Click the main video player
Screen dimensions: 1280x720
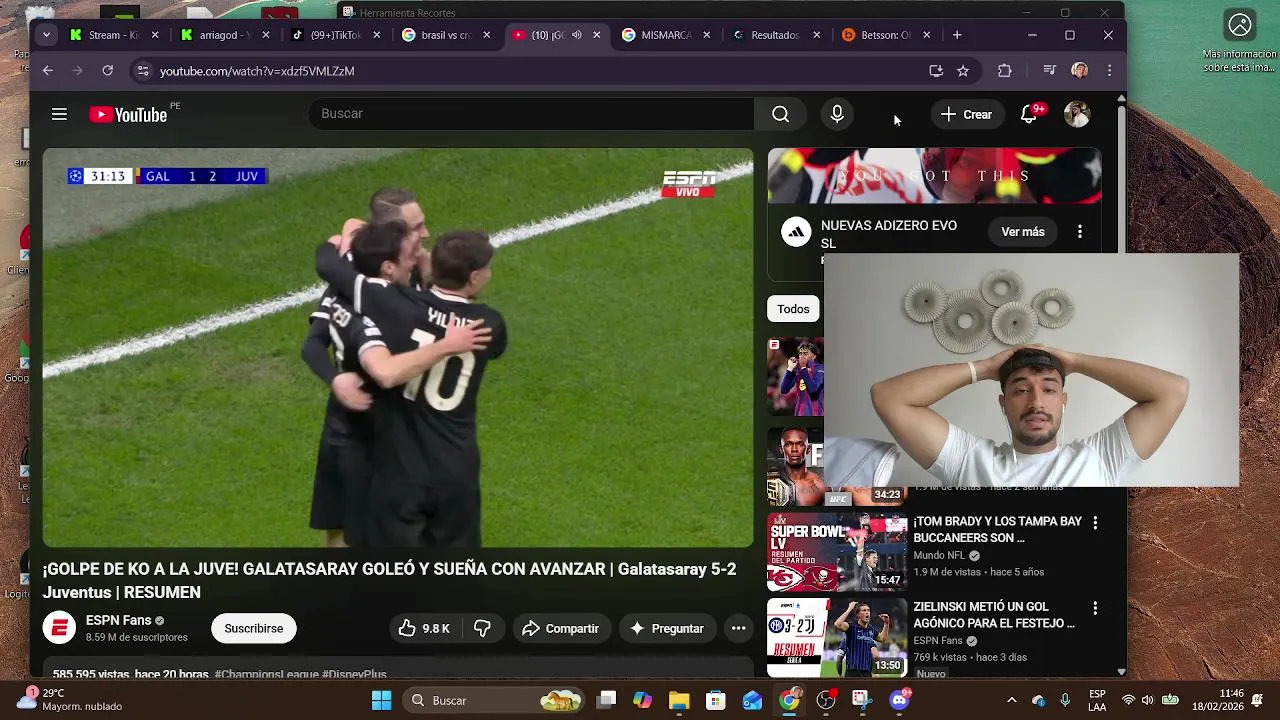pyautogui.click(x=398, y=348)
